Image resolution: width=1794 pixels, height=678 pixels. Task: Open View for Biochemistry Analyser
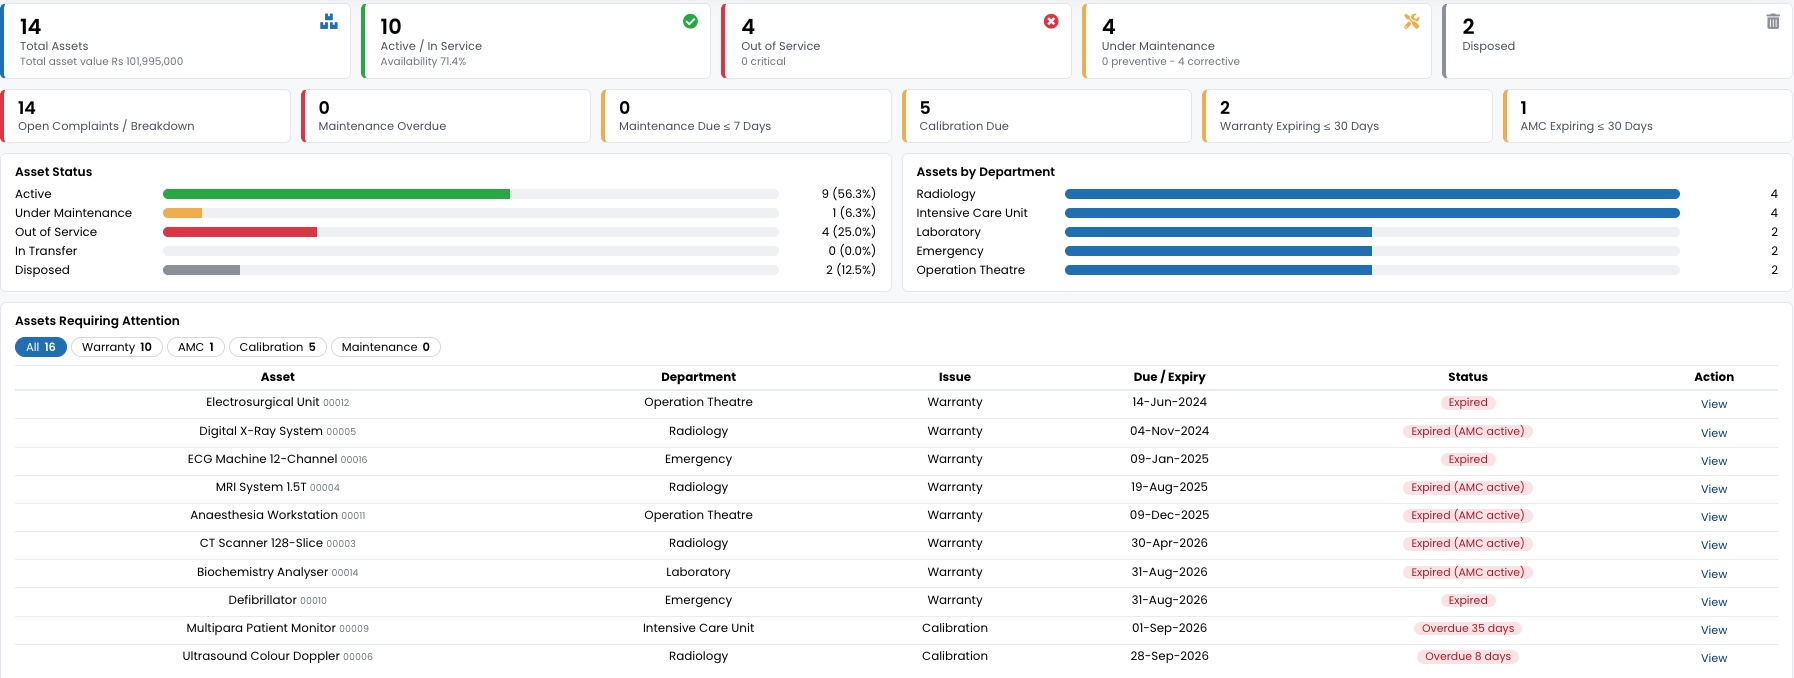(x=1714, y=574)
